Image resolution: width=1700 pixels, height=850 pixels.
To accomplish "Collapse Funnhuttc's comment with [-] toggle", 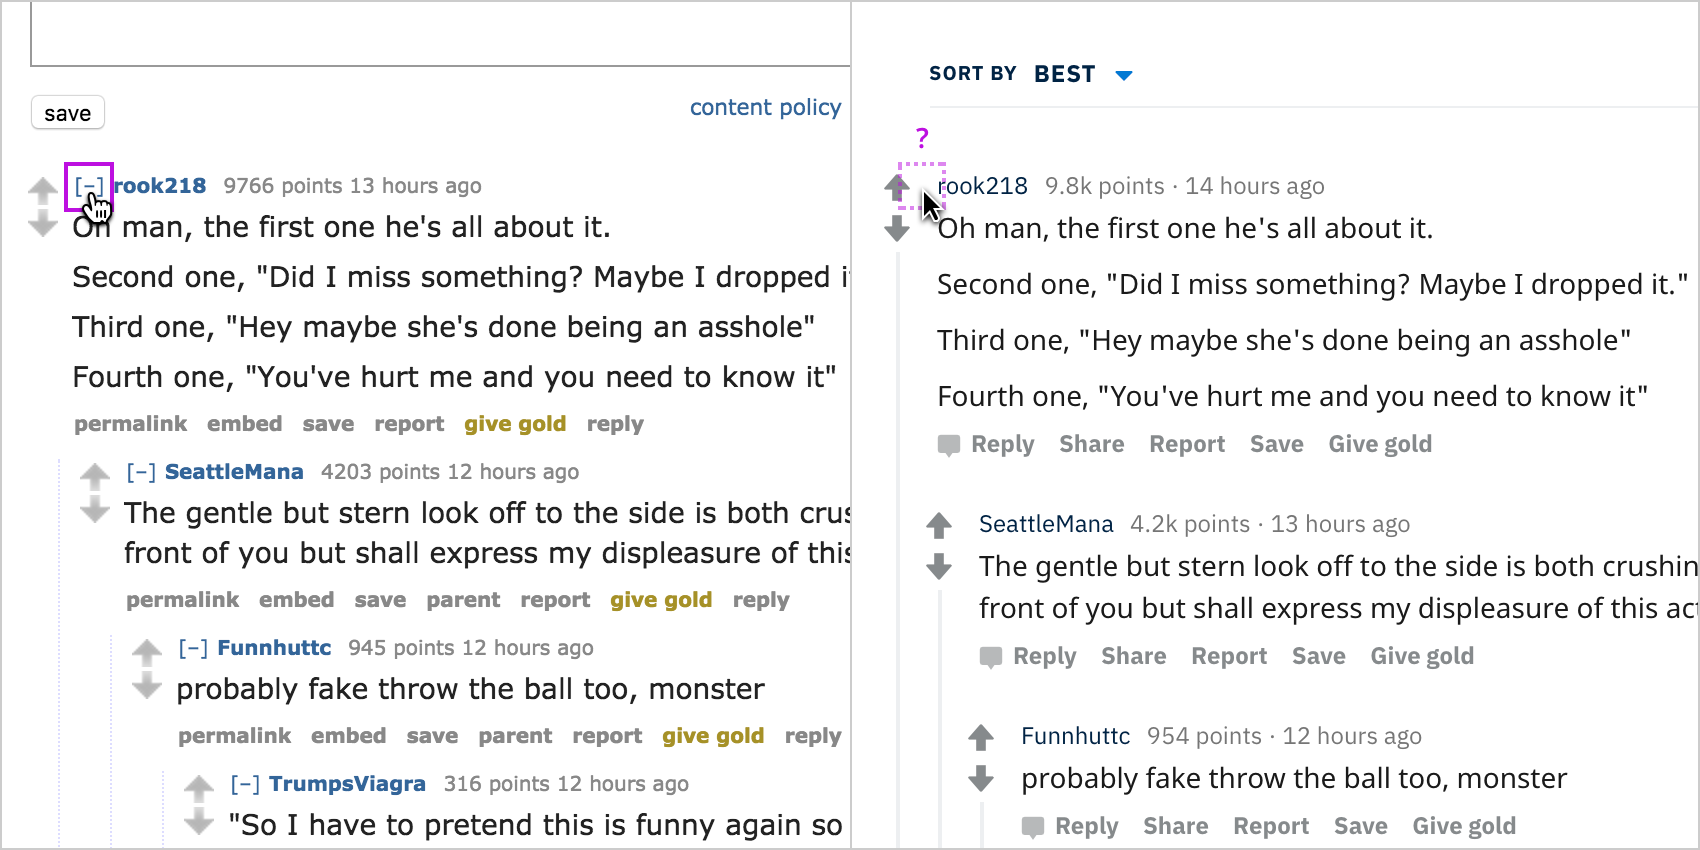I will click(x=193, y=648).
